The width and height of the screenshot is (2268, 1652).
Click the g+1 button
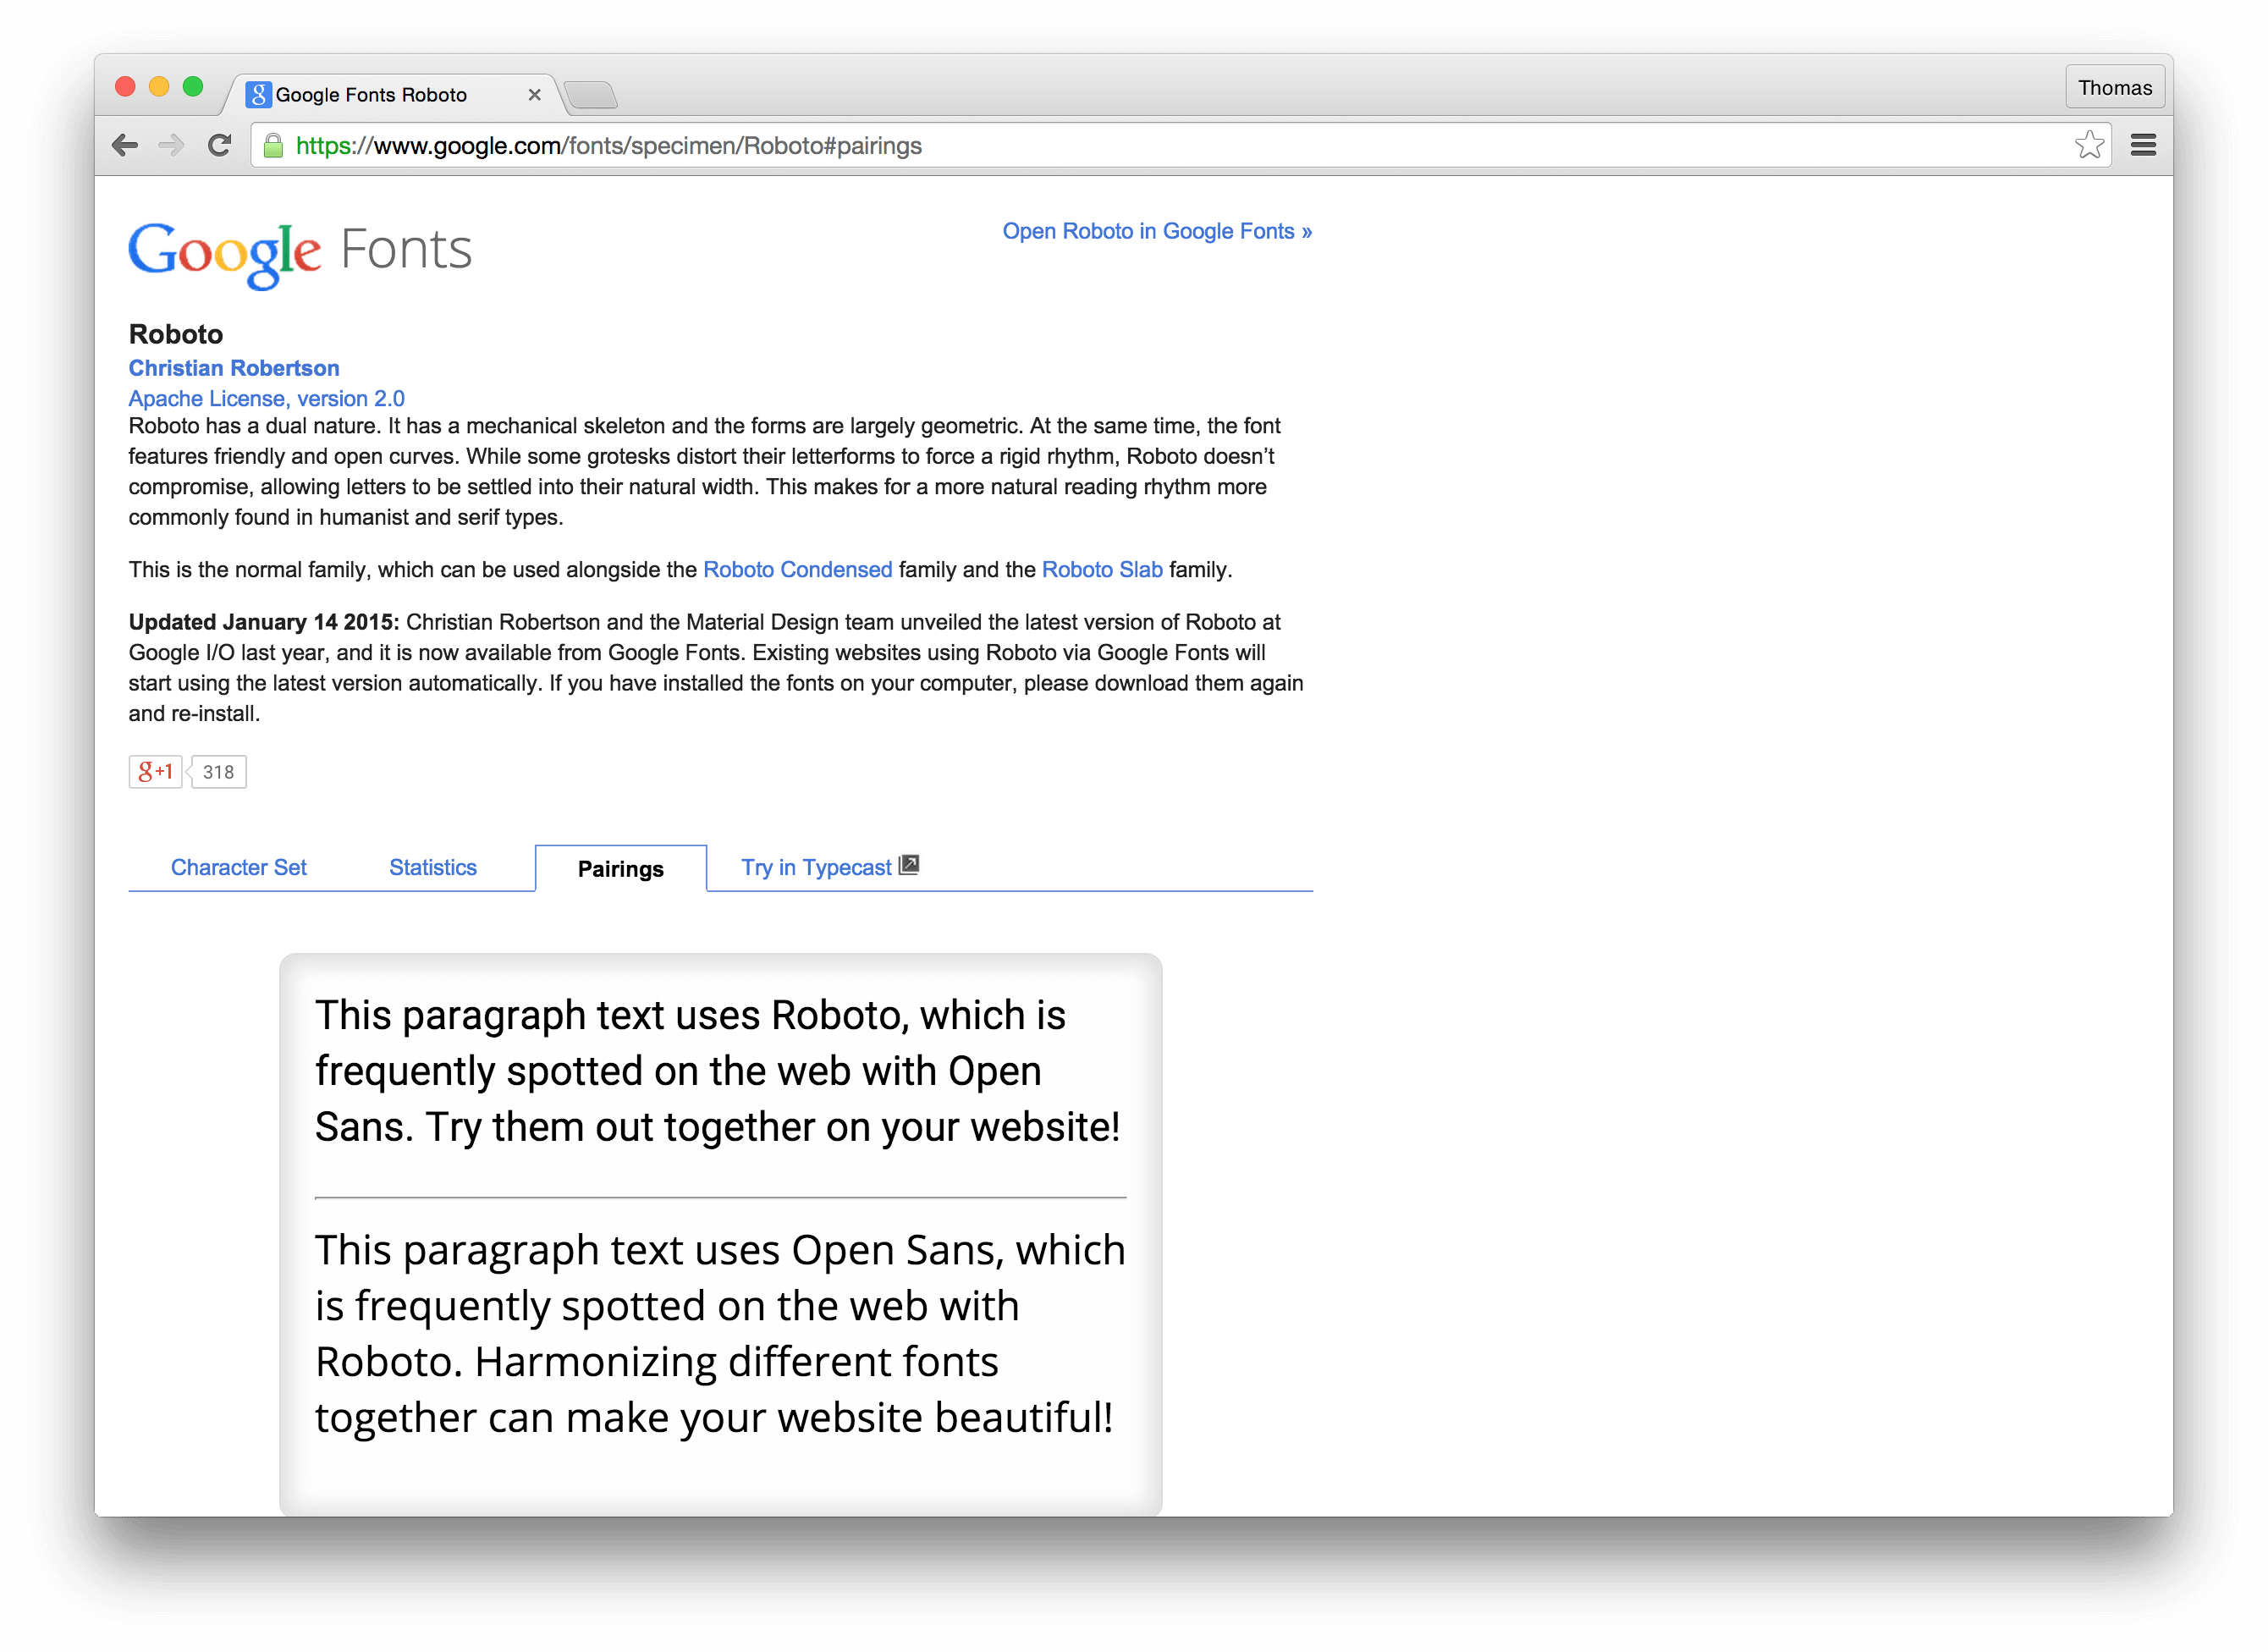(156, 772)
